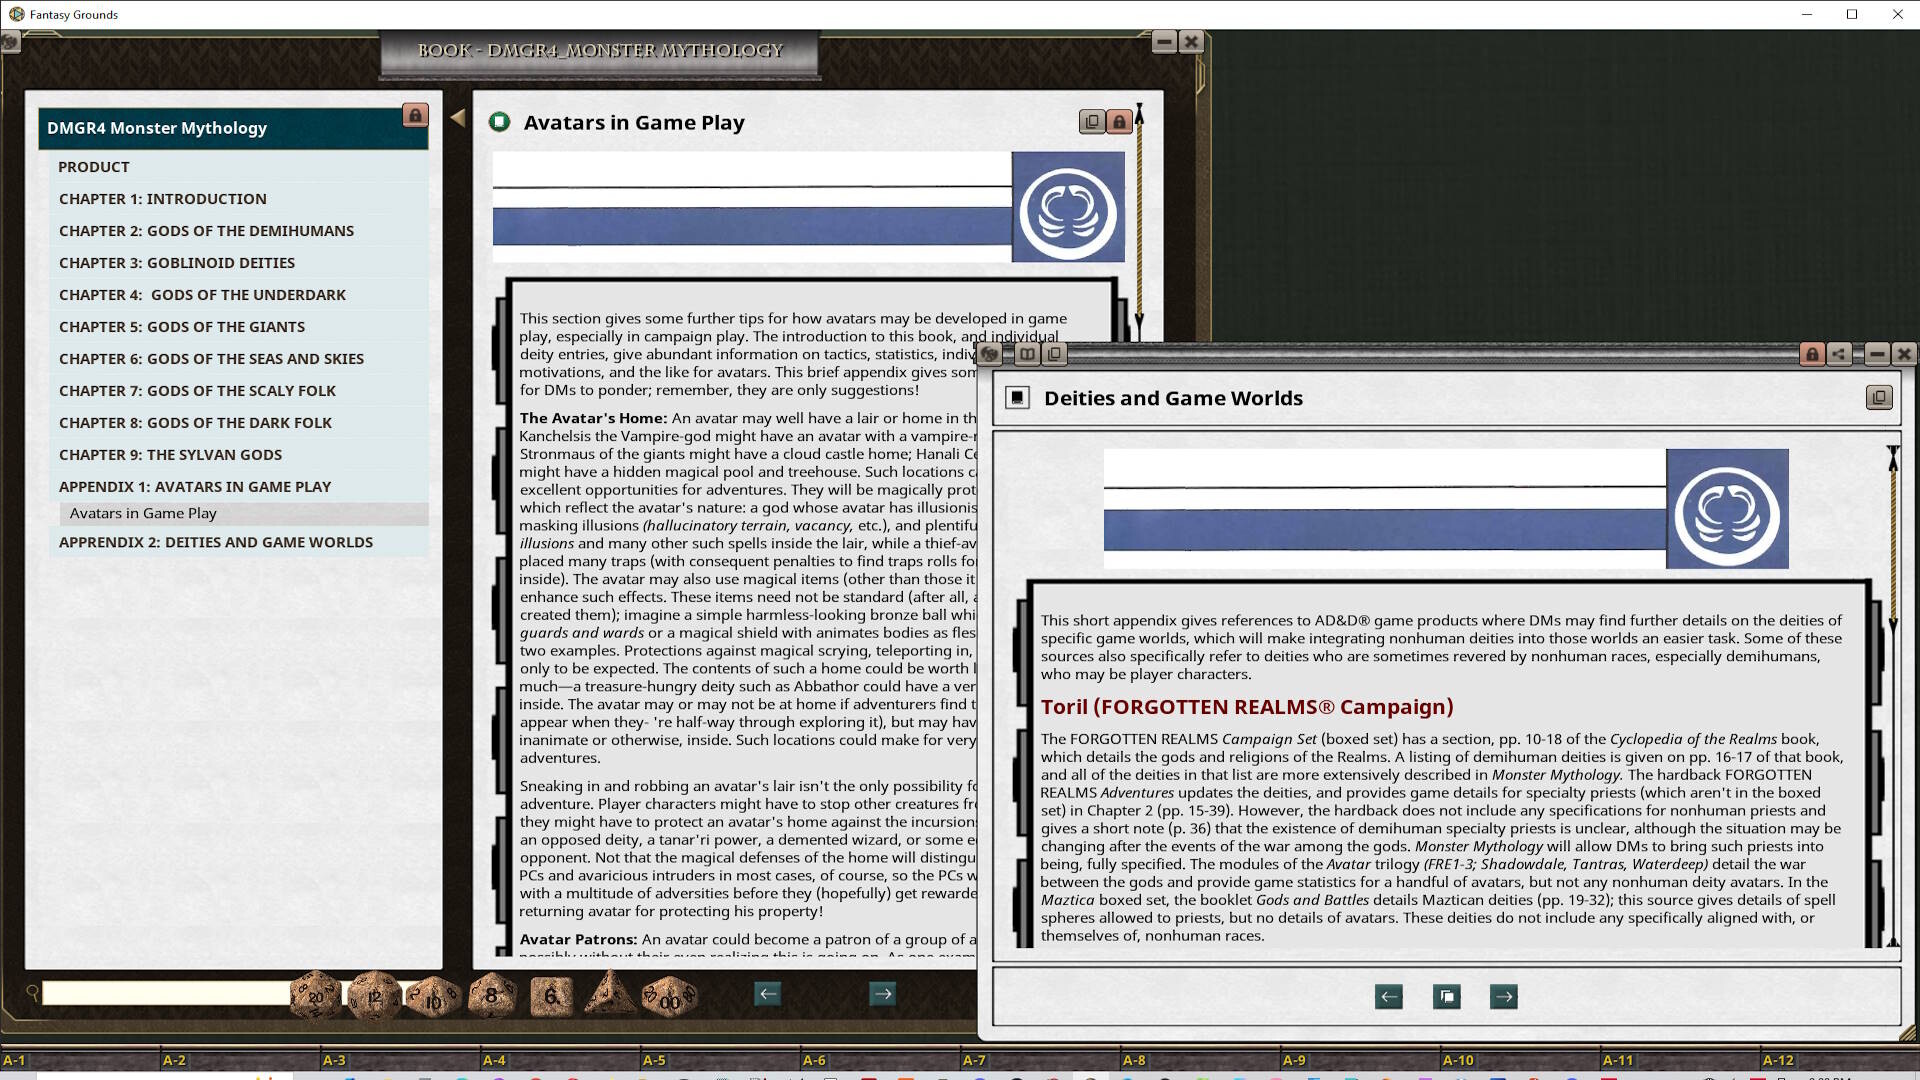This screenshot has width=1920, height=1080.
Task: Select the Avatars in Game Play sub-entry
Action: [x=244, y=514]
